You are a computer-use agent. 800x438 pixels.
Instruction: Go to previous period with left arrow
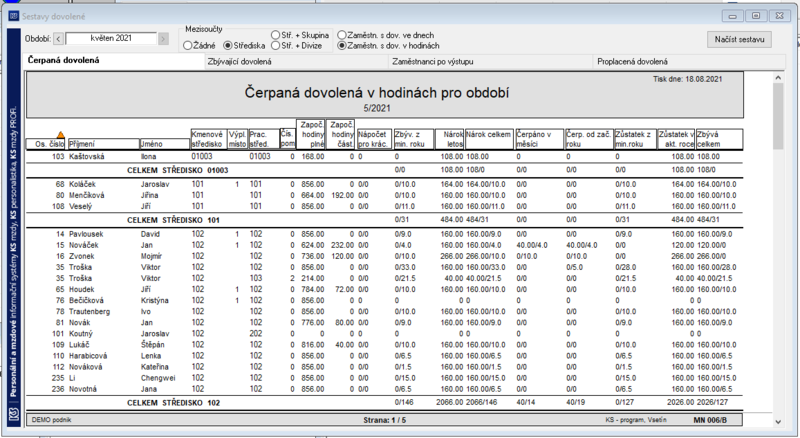coord(58,39)
